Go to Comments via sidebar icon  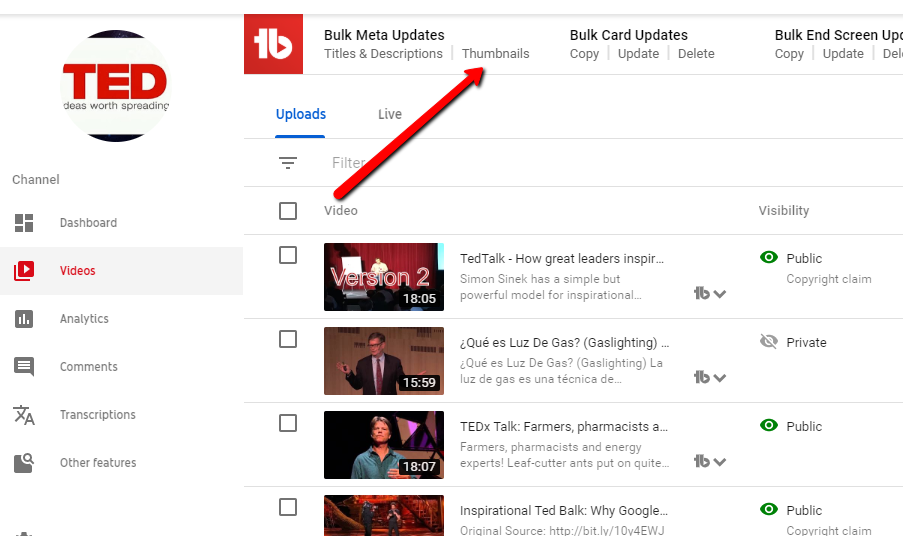point(24,367)
